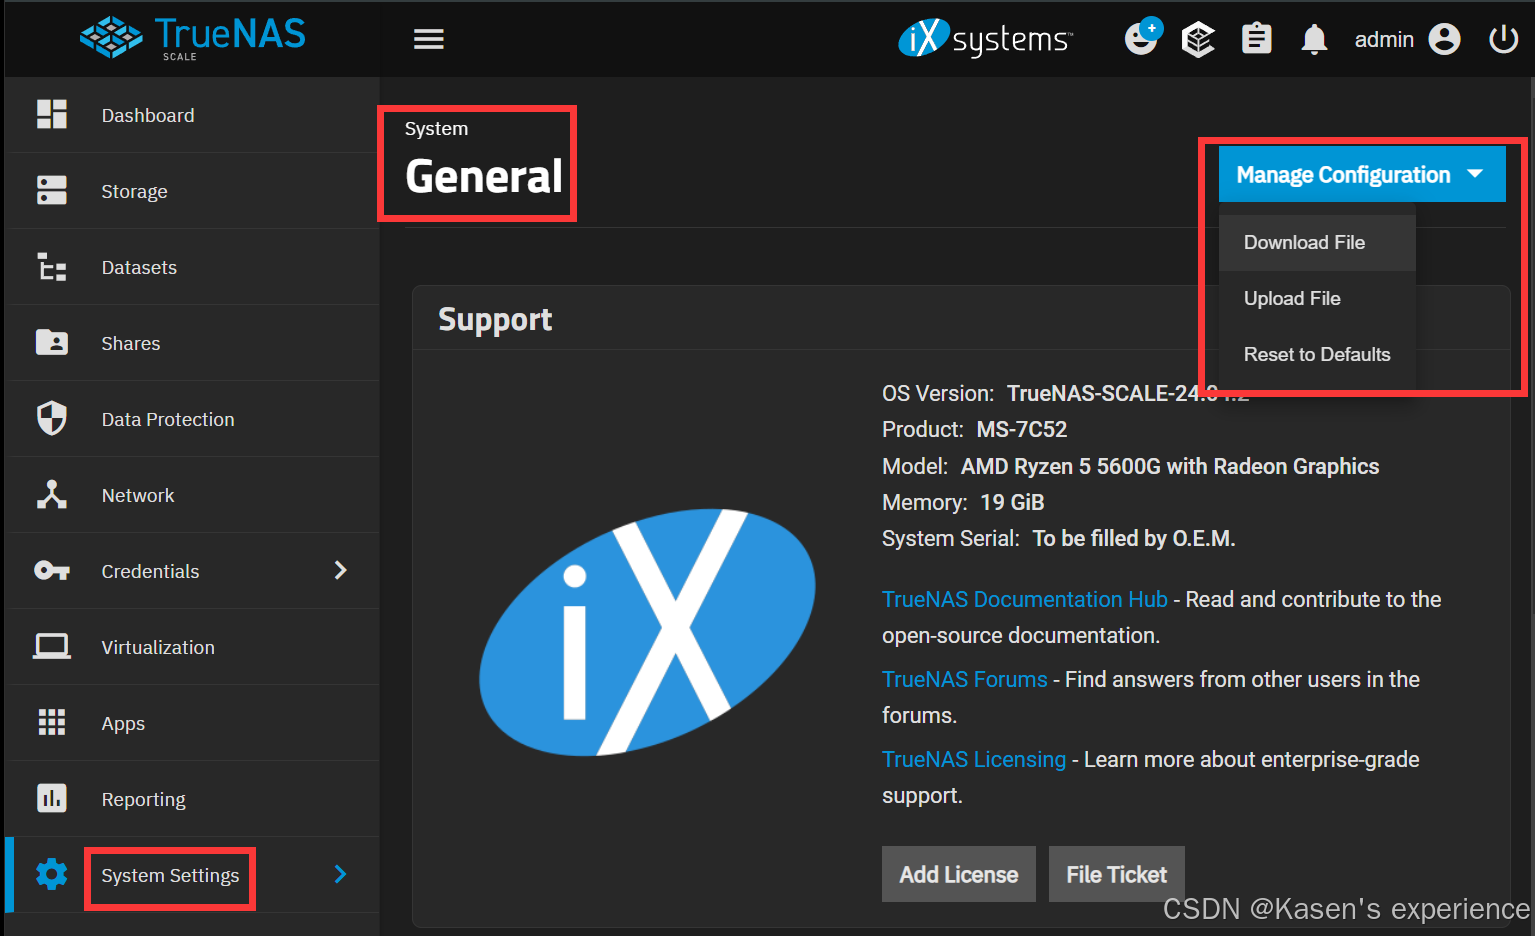This screenshot has width=1535, height=936.
Task: Click the large iX logo image
Action: point(648,632)
